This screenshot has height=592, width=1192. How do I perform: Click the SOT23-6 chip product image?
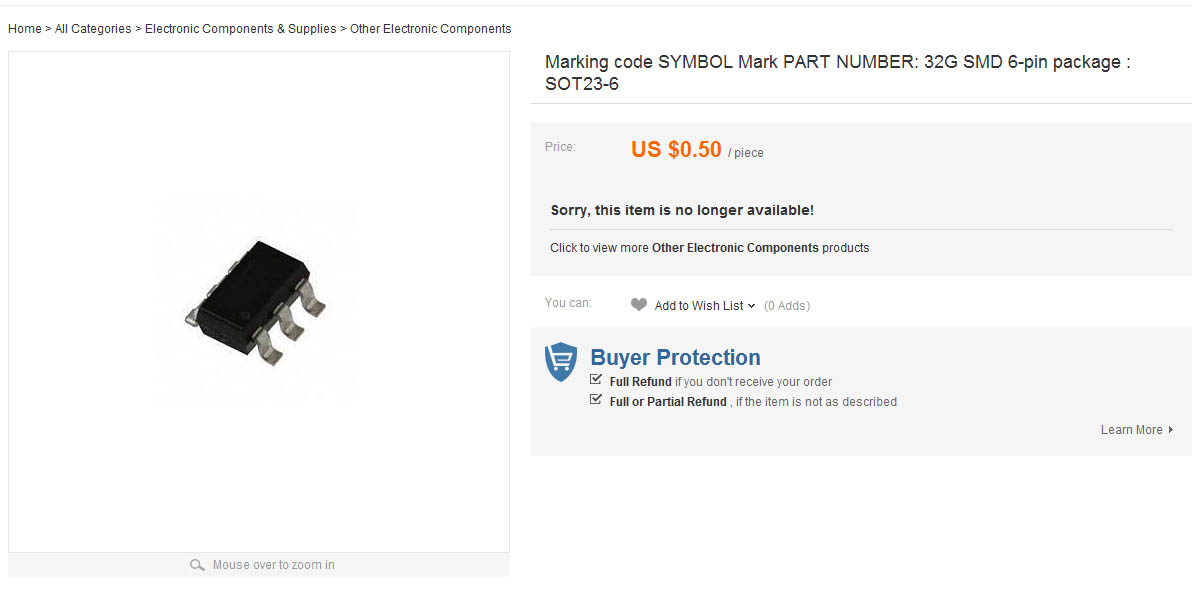[257, 298]
